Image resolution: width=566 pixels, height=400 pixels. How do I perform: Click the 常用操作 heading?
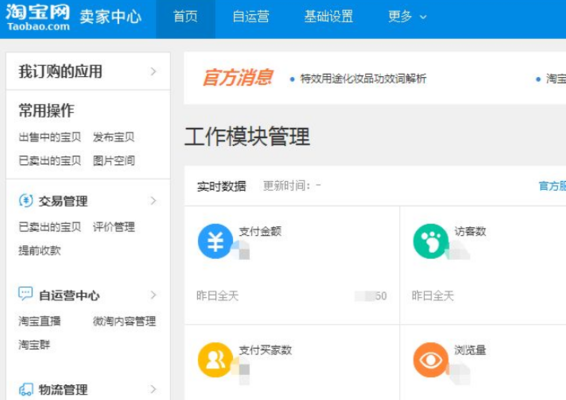(47, 110)
